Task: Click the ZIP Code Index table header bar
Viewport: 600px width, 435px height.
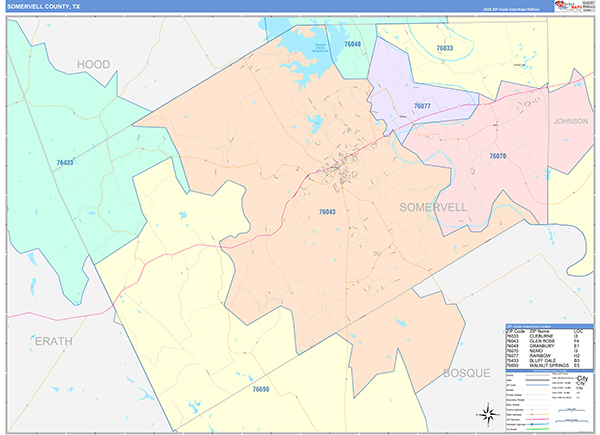Action: pyautogui.click(x=549, y=326)
